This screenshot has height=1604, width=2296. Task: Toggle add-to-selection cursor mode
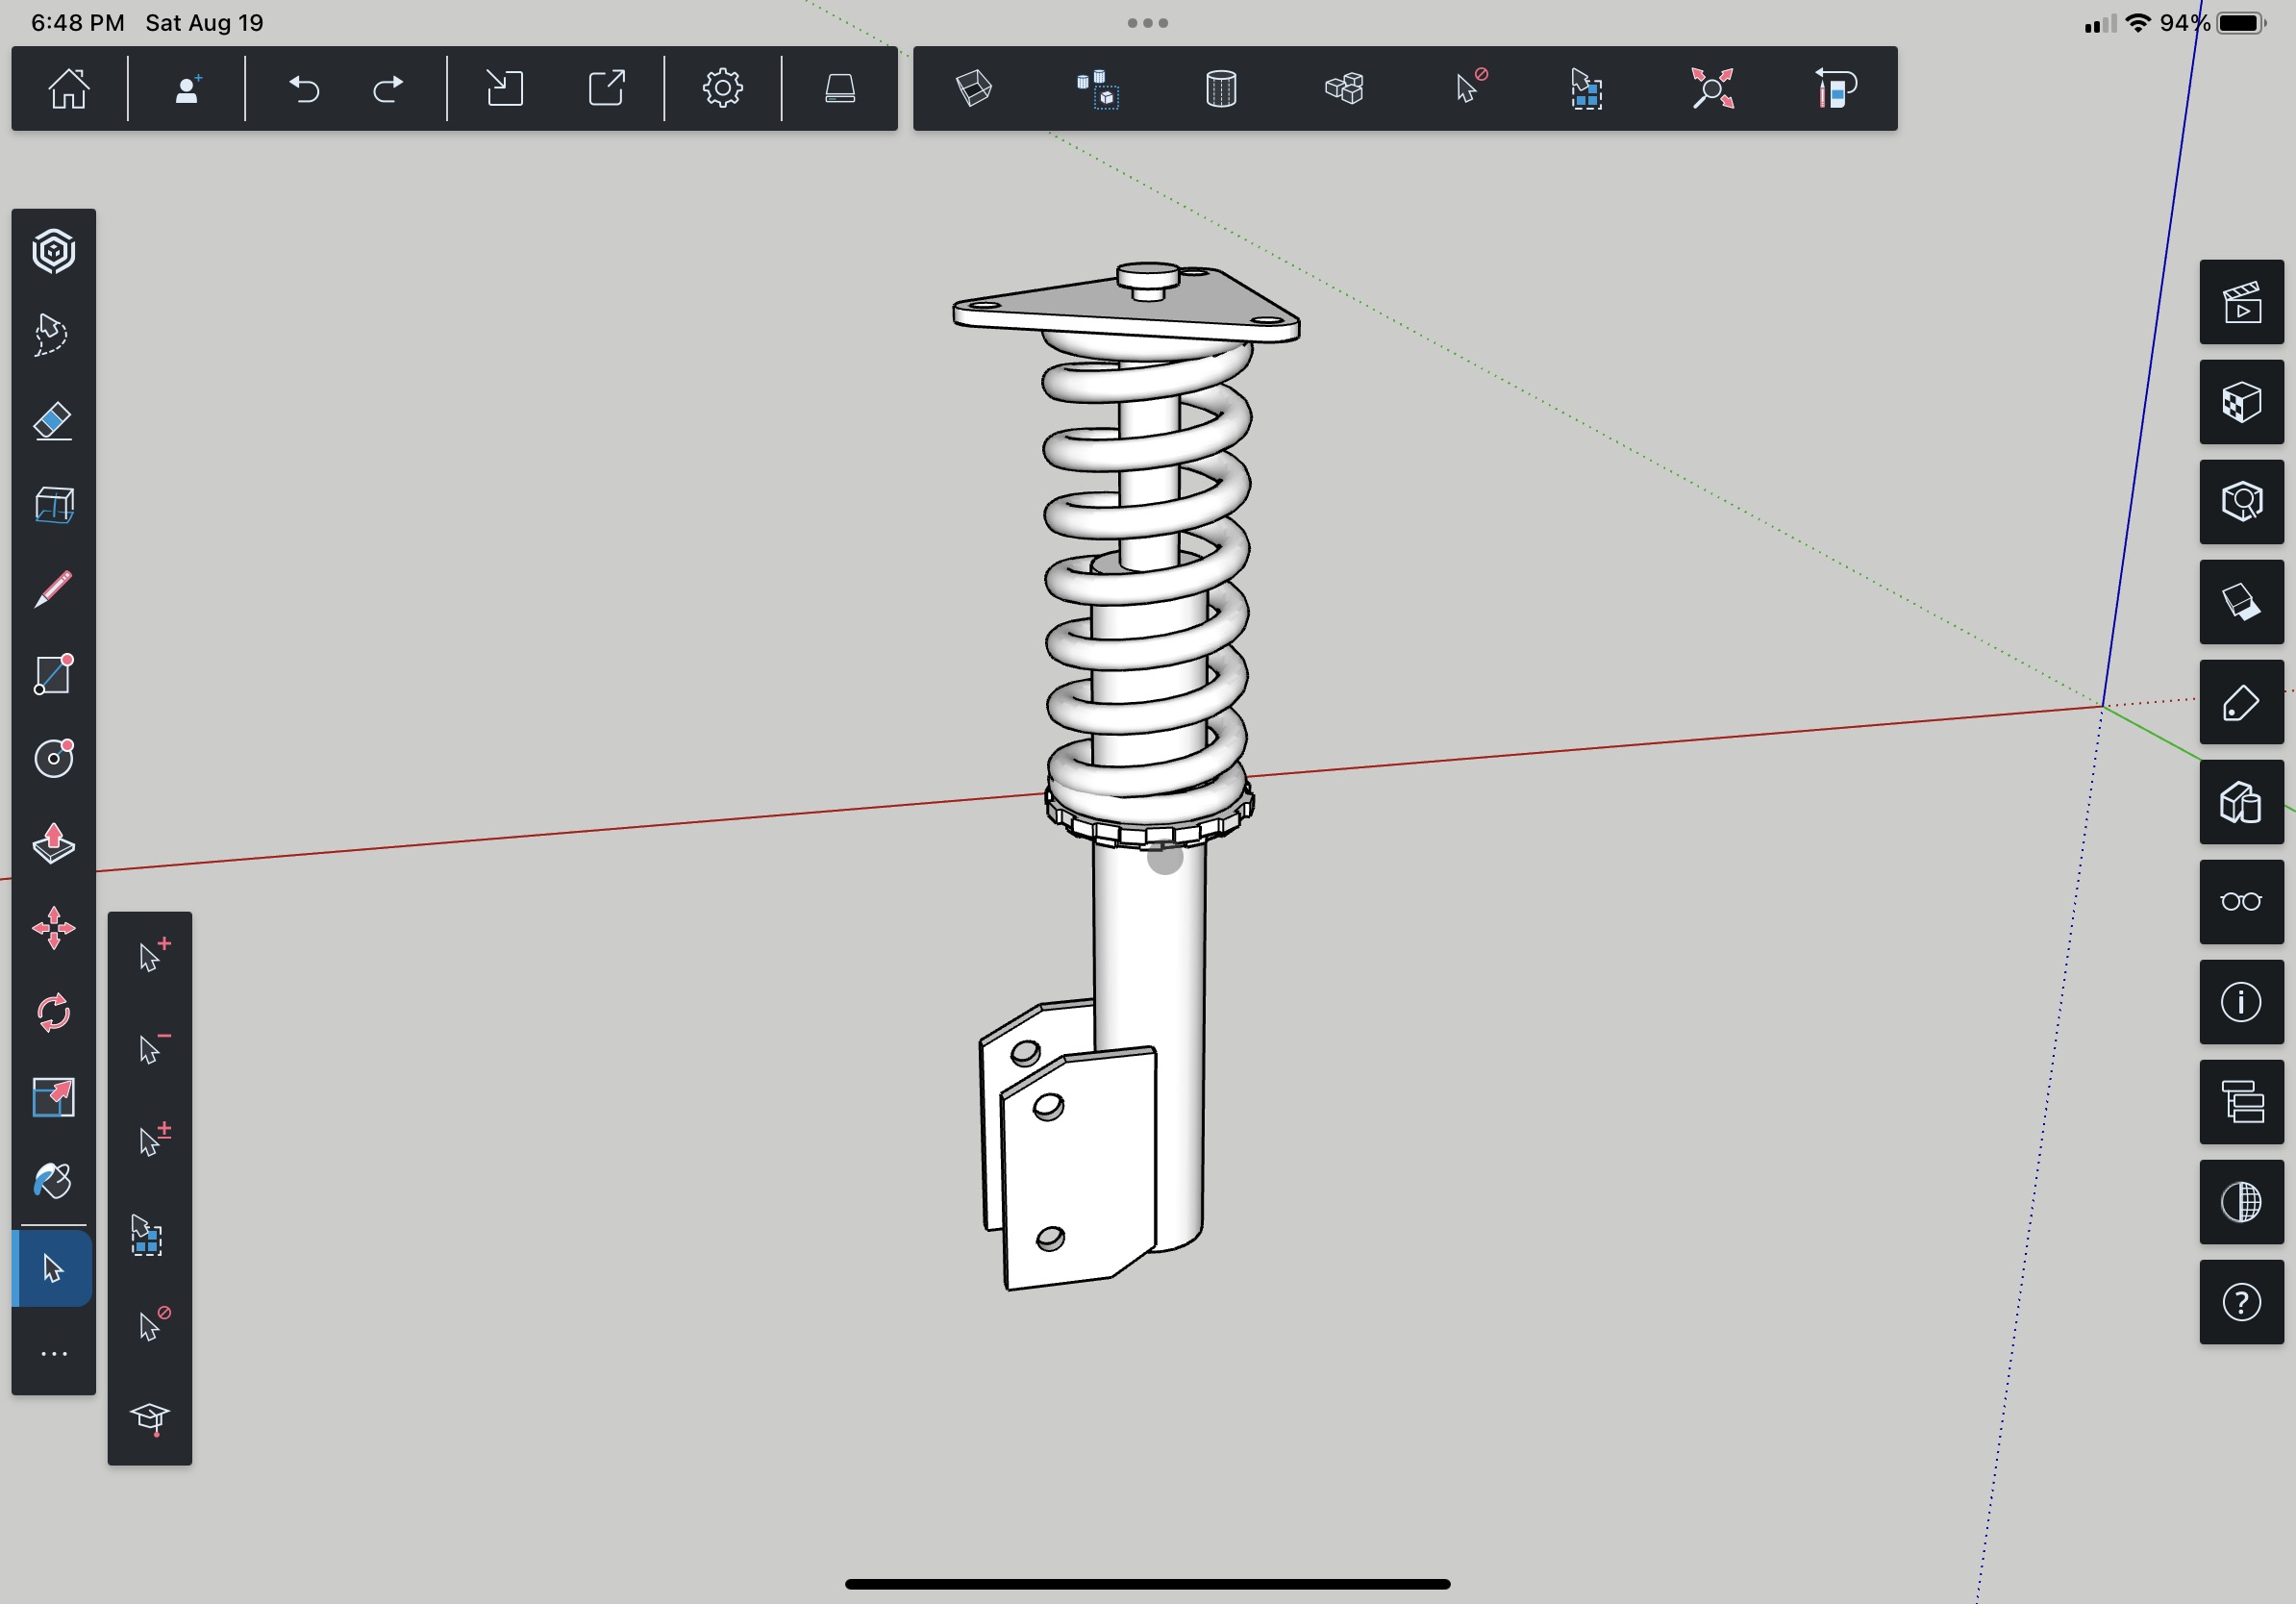point(151,957)
